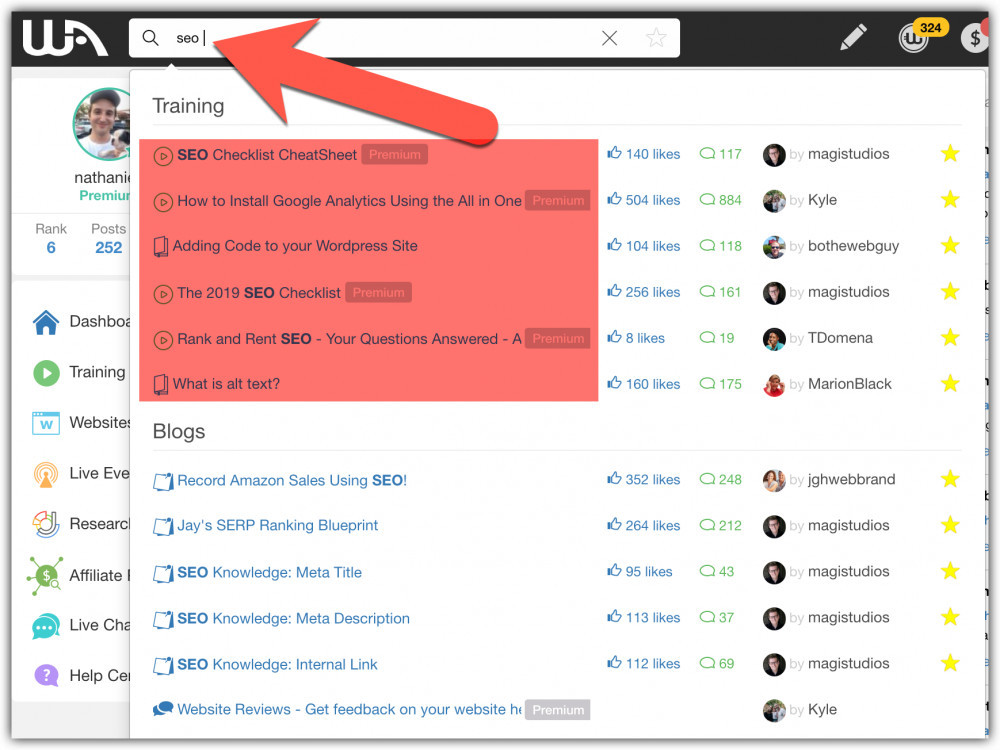
Task: Click 140 likes thumbs-up icon
Action: tap(614, 152)
